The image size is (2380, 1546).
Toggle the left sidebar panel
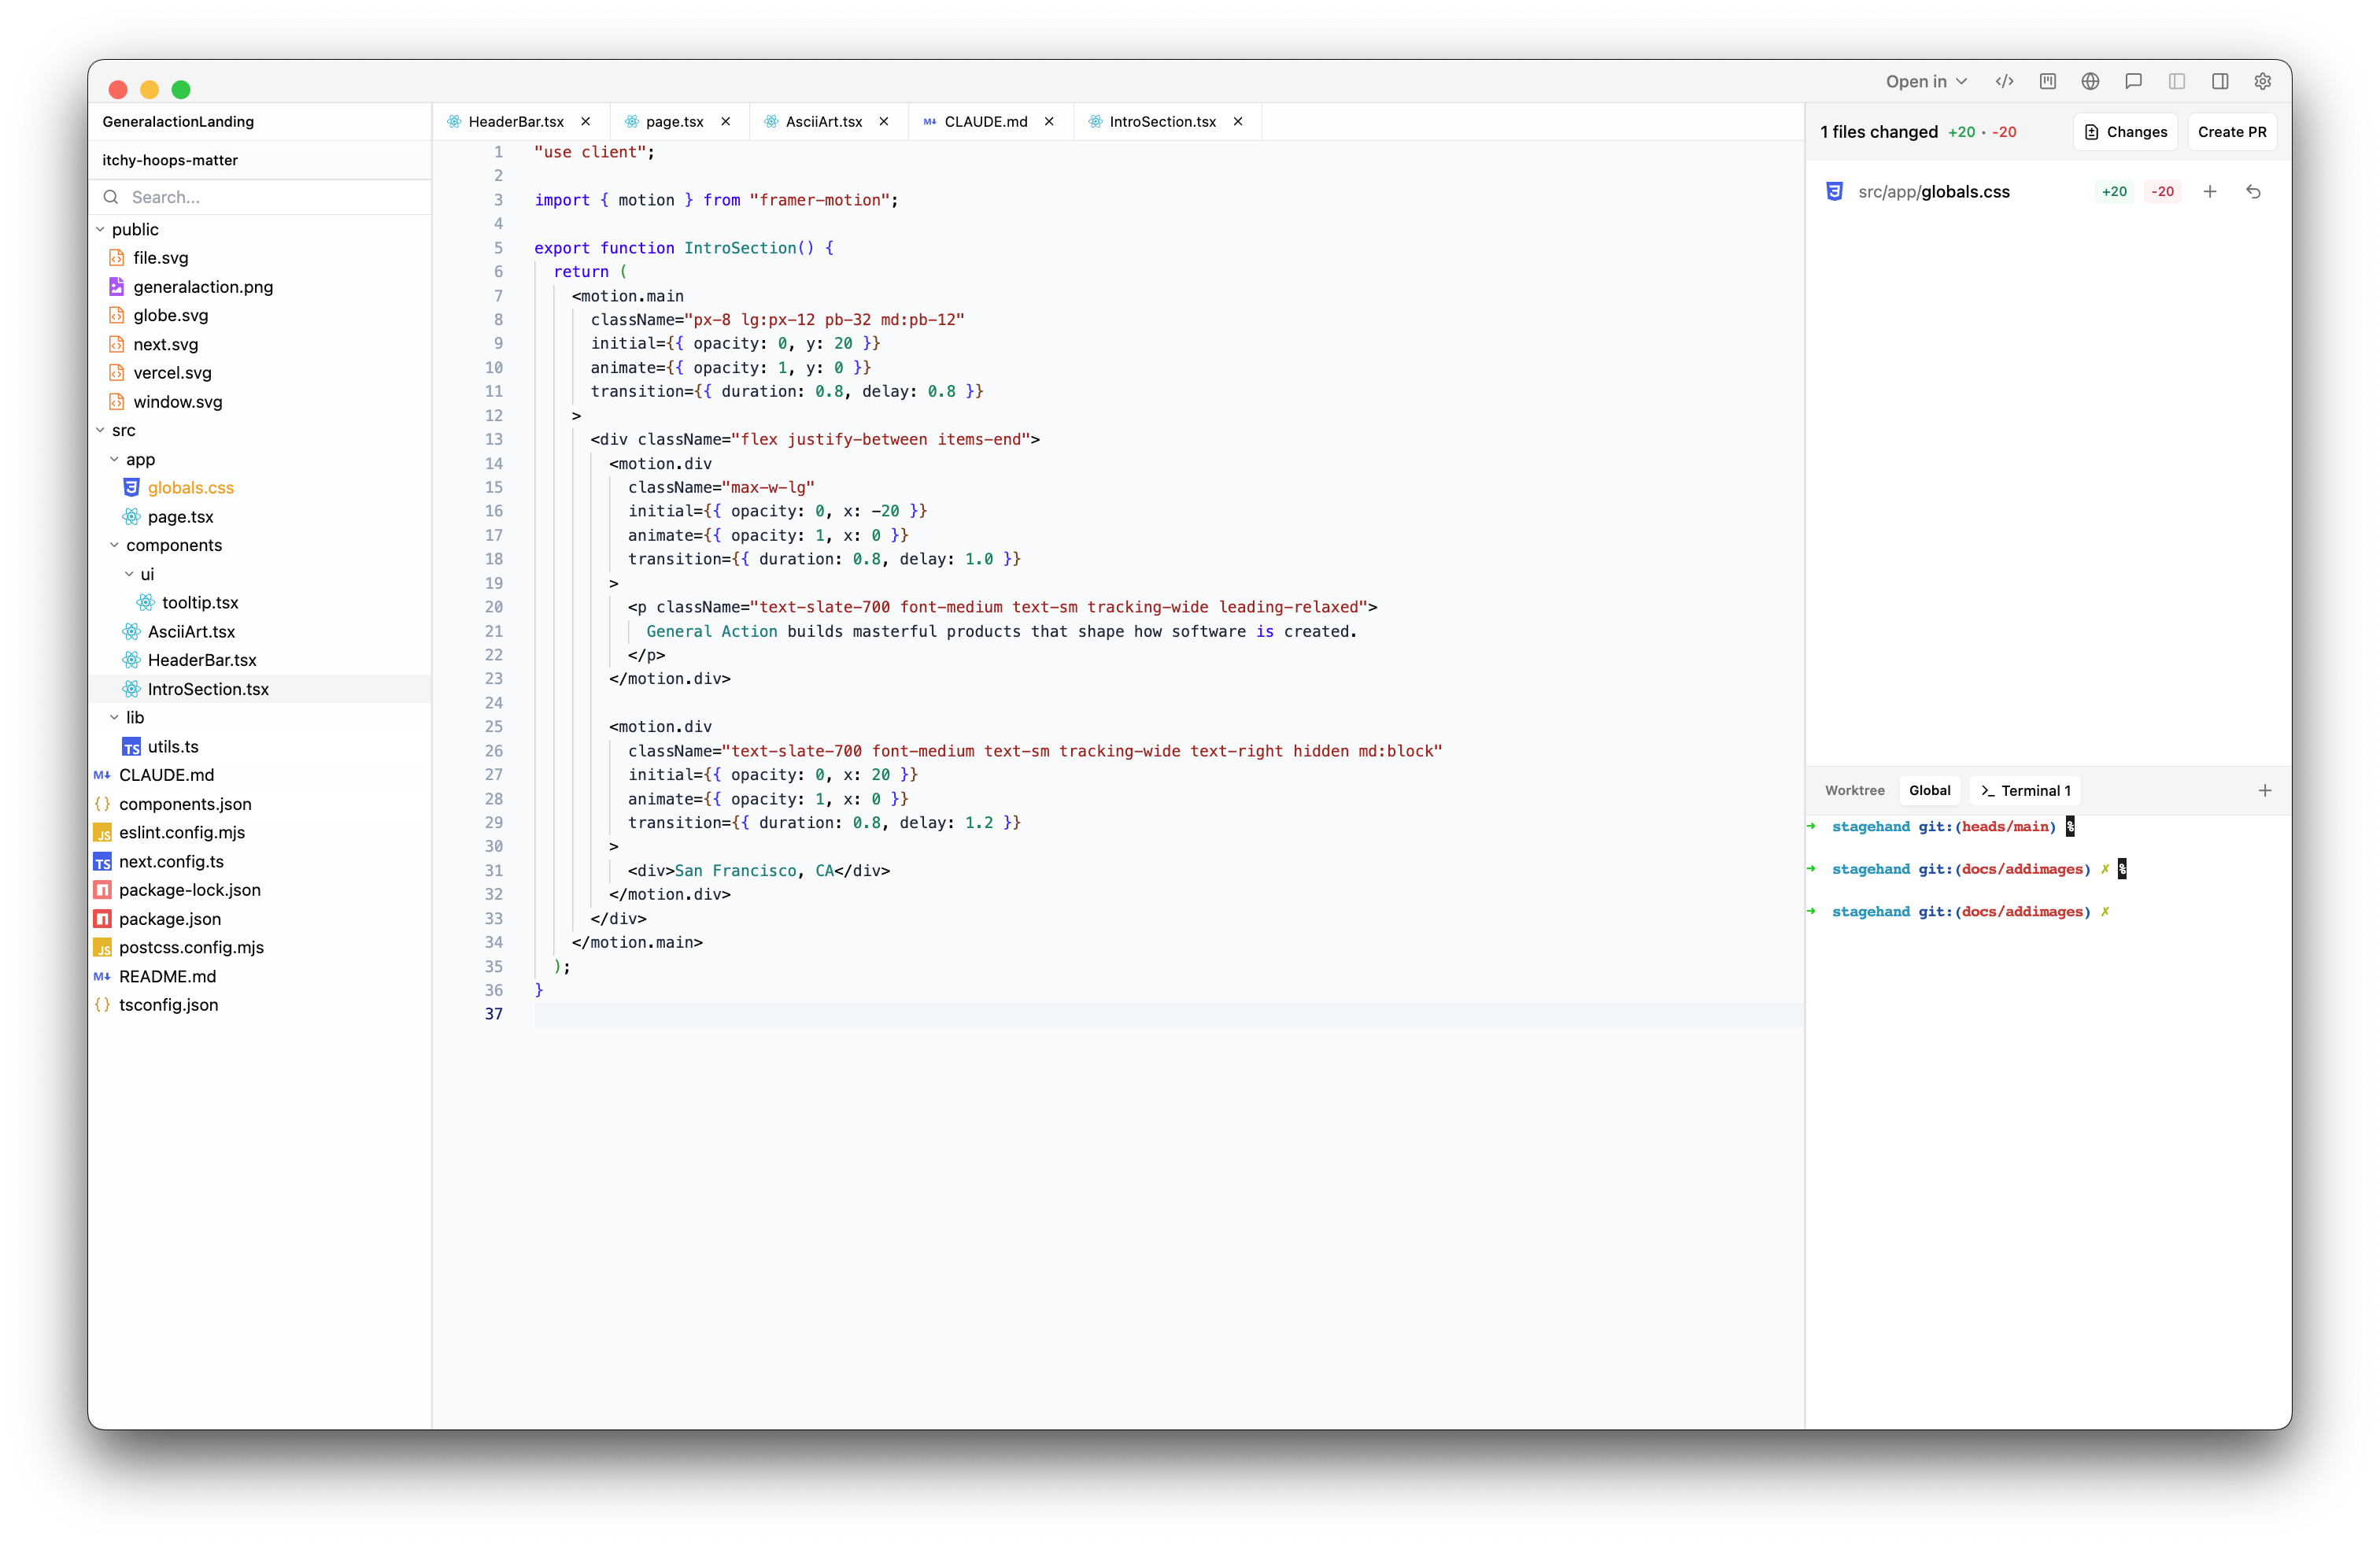click(2176, 82)
